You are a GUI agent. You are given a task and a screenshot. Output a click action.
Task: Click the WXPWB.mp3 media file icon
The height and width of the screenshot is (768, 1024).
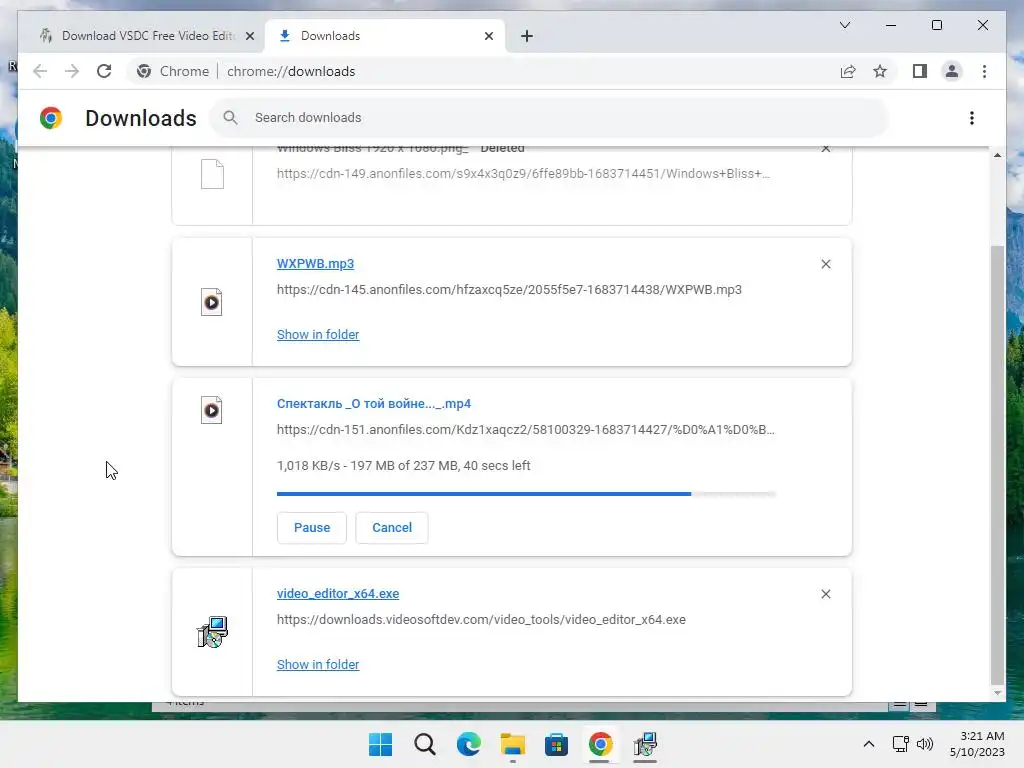coord(212,302)
